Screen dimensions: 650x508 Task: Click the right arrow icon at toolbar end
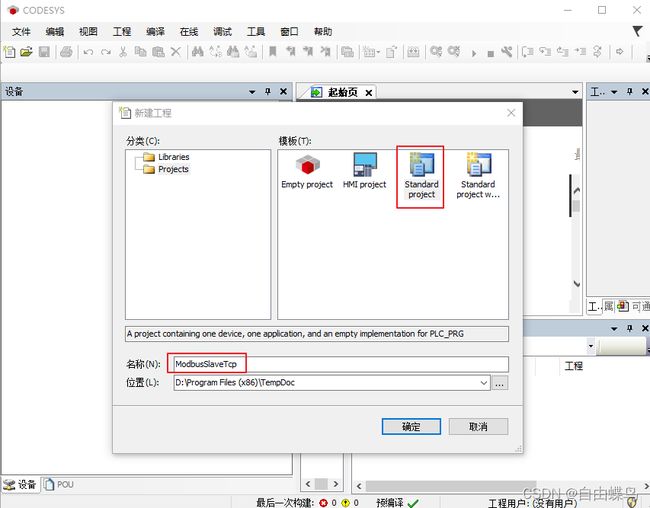click(619, 52)
